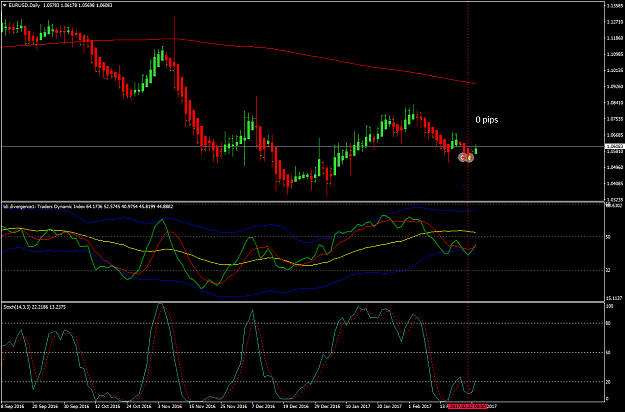Image resolution: width=625 pixels, height=412 pixels.
Task: Click the '19 Dec 2016' date on the time axis
Action: 295,406
